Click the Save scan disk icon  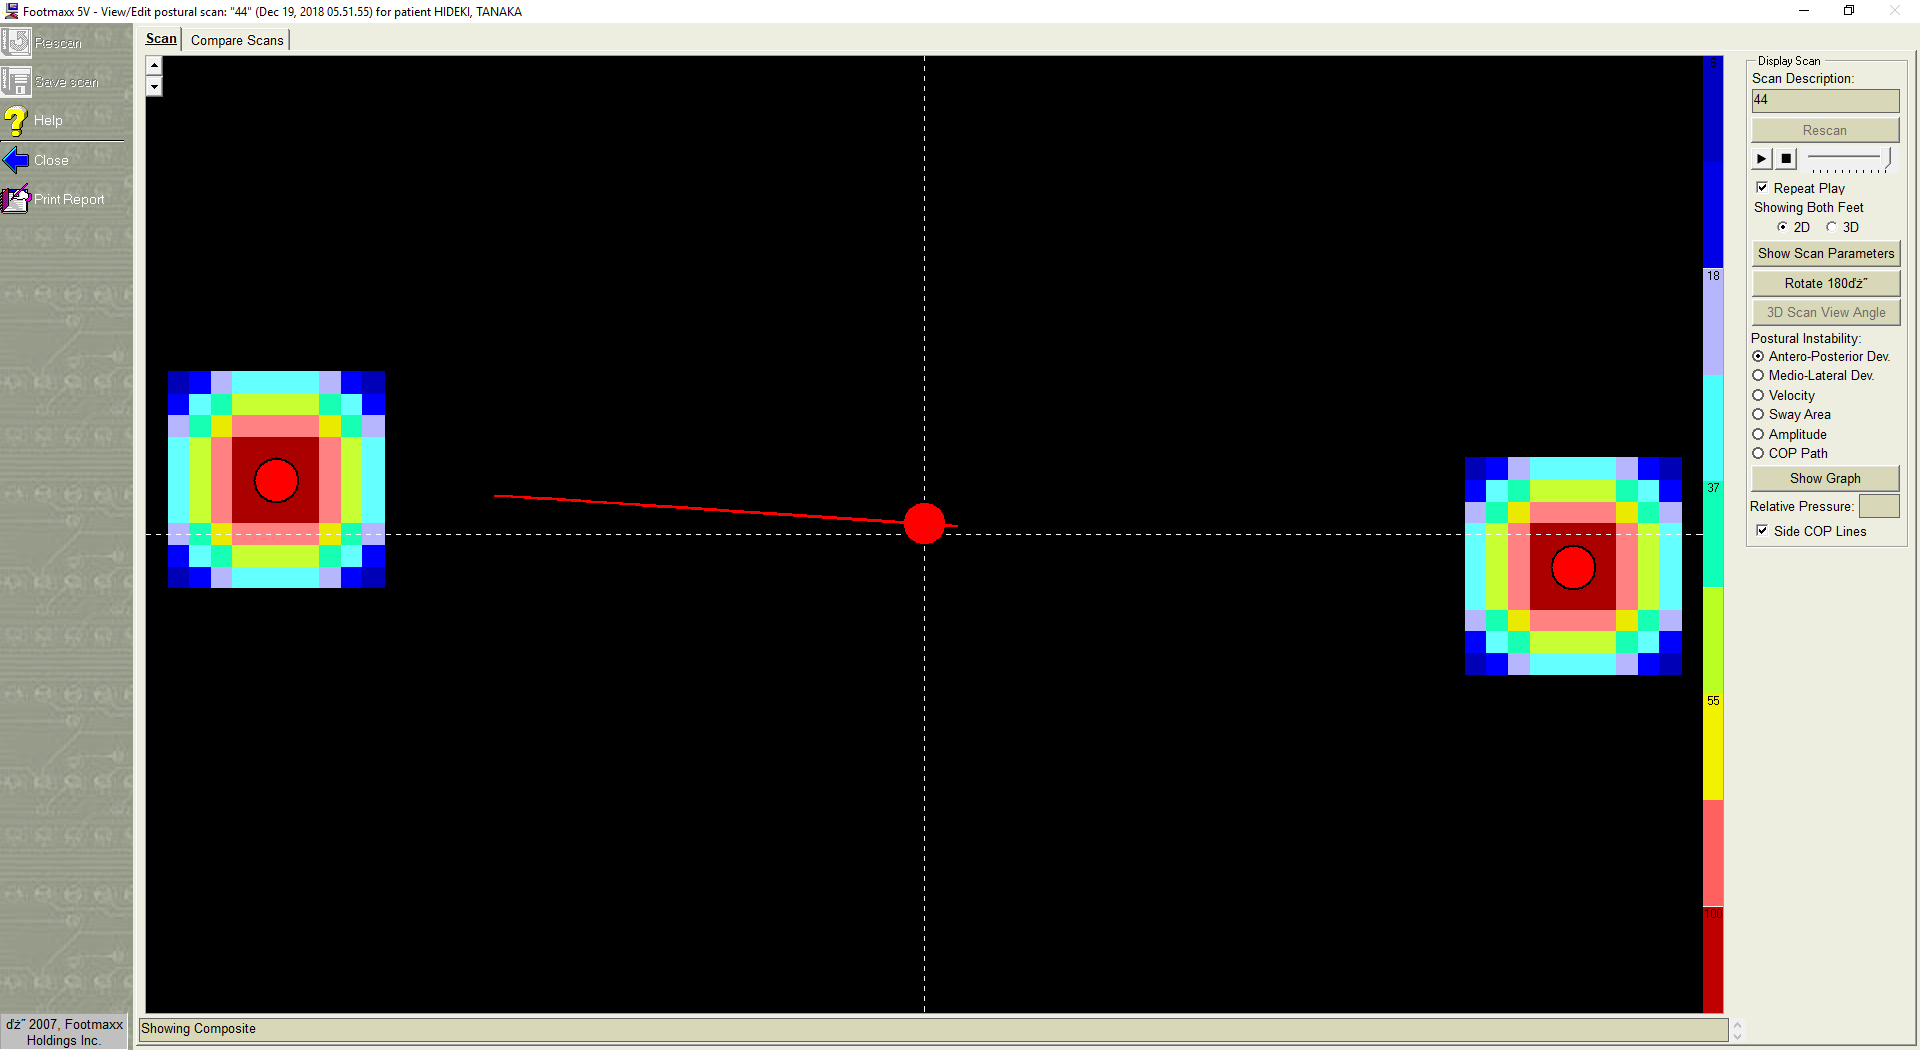pos(17,81)
